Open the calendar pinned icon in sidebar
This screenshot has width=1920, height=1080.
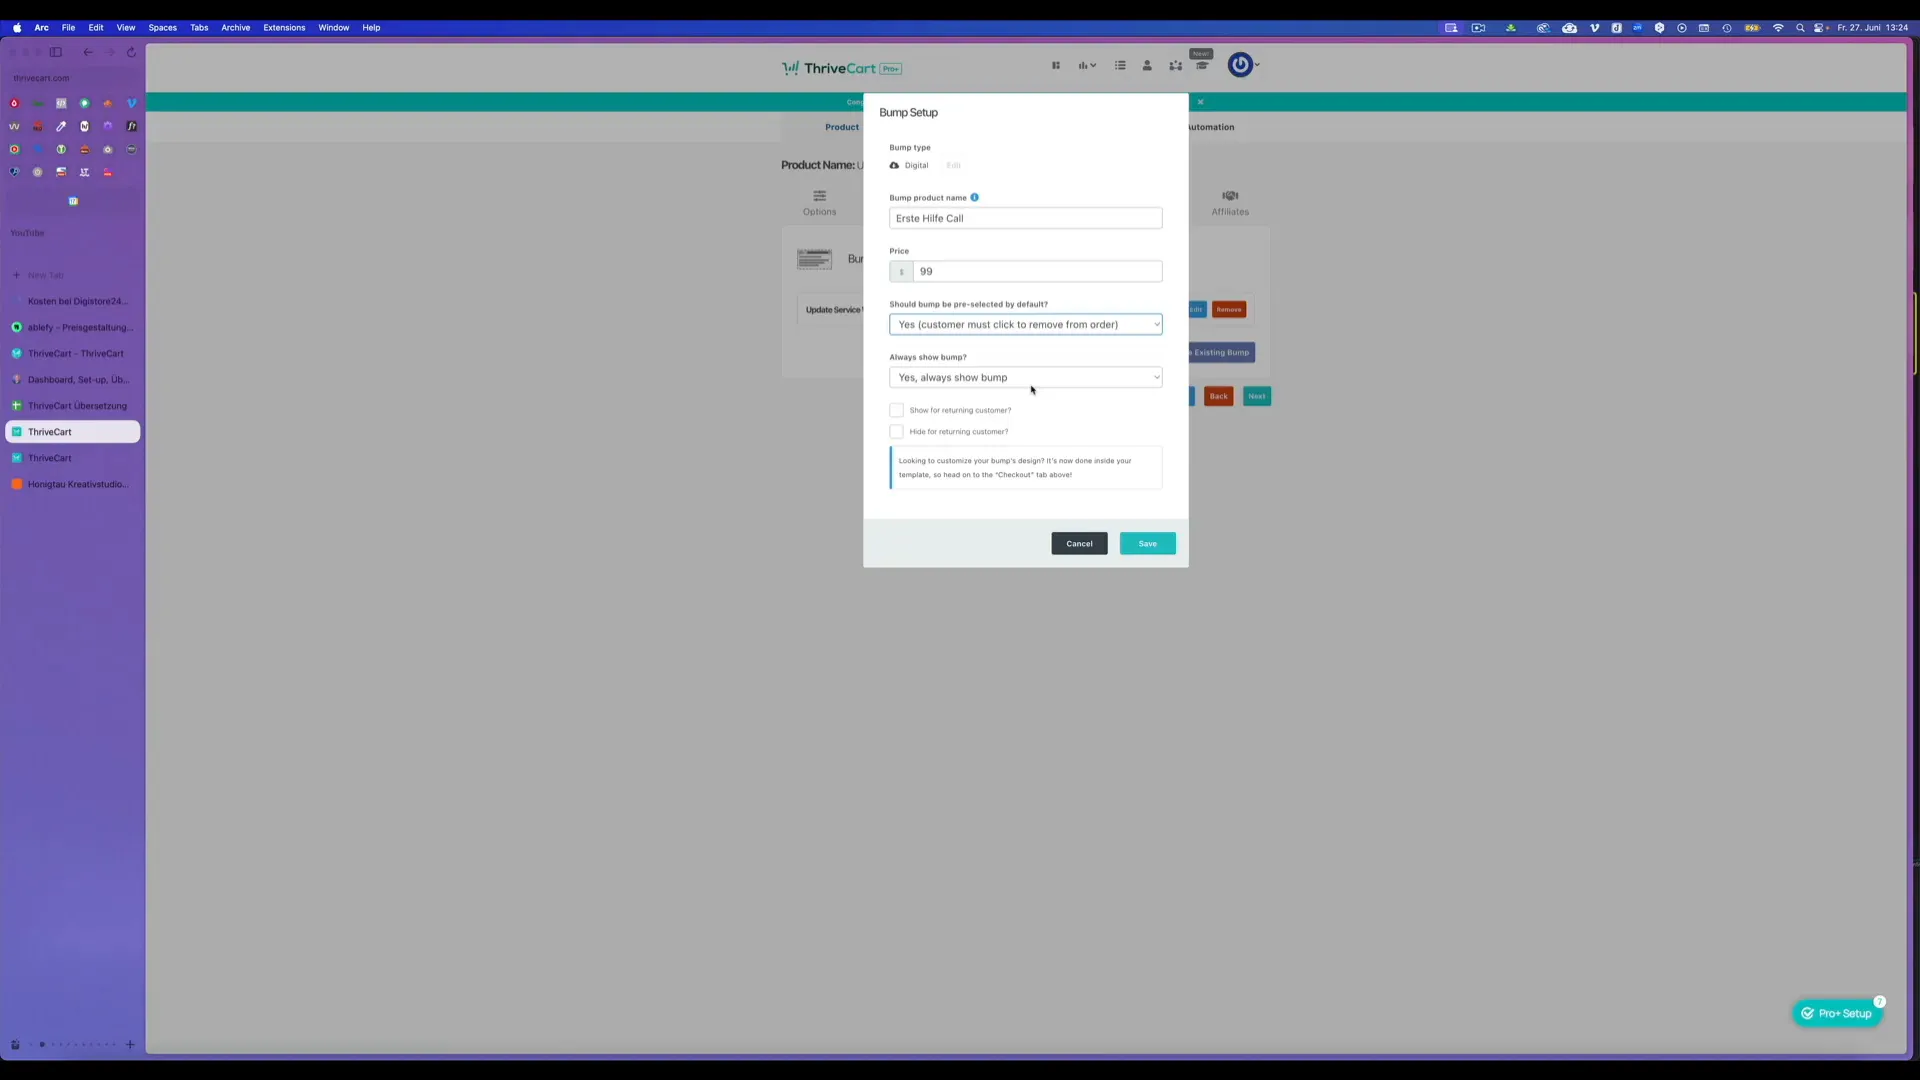click(73, 201)
